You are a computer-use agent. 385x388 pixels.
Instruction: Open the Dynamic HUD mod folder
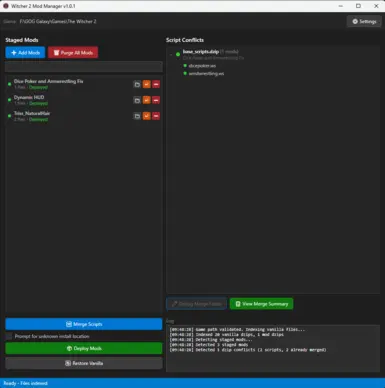click(x=137, y=100)
